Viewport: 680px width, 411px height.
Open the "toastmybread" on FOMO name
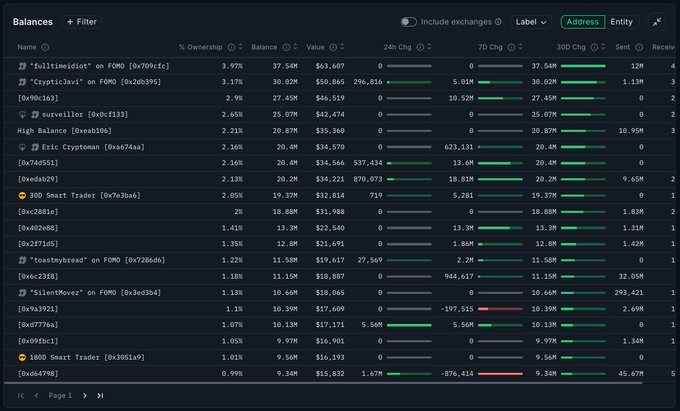98,260
